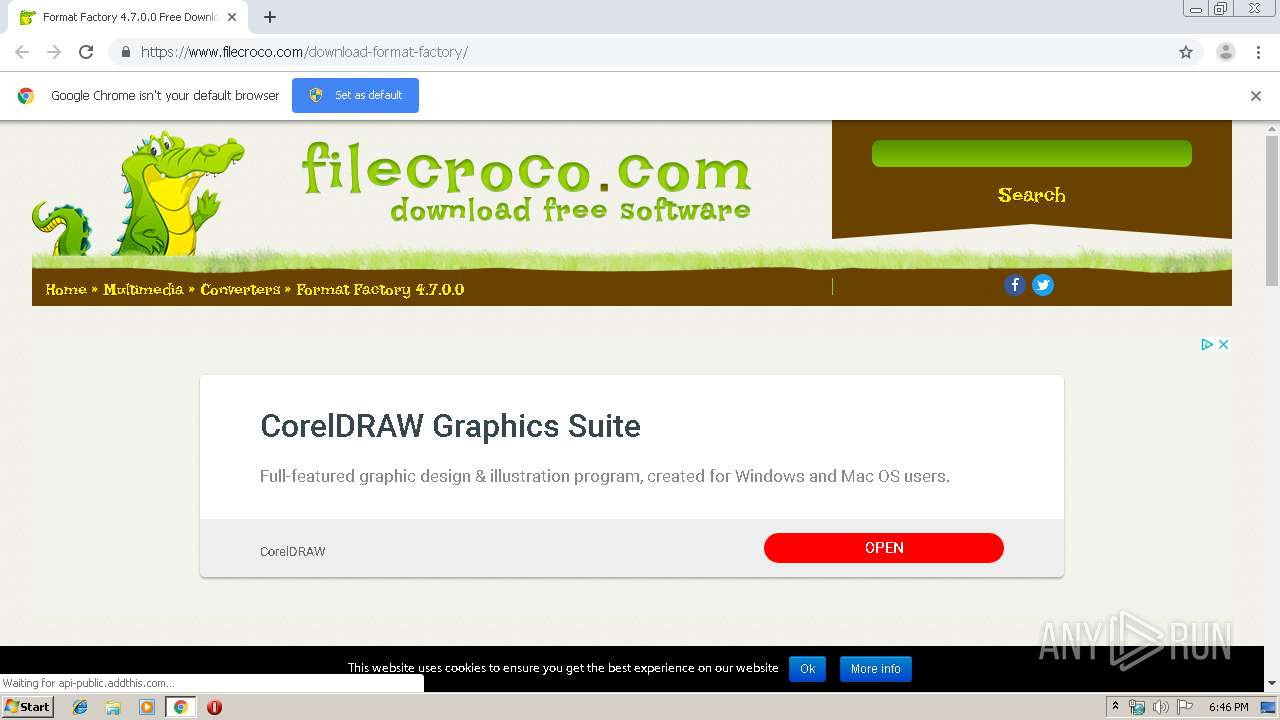
Task: Click the network tray icon
Action: [x=1137, y=707]
